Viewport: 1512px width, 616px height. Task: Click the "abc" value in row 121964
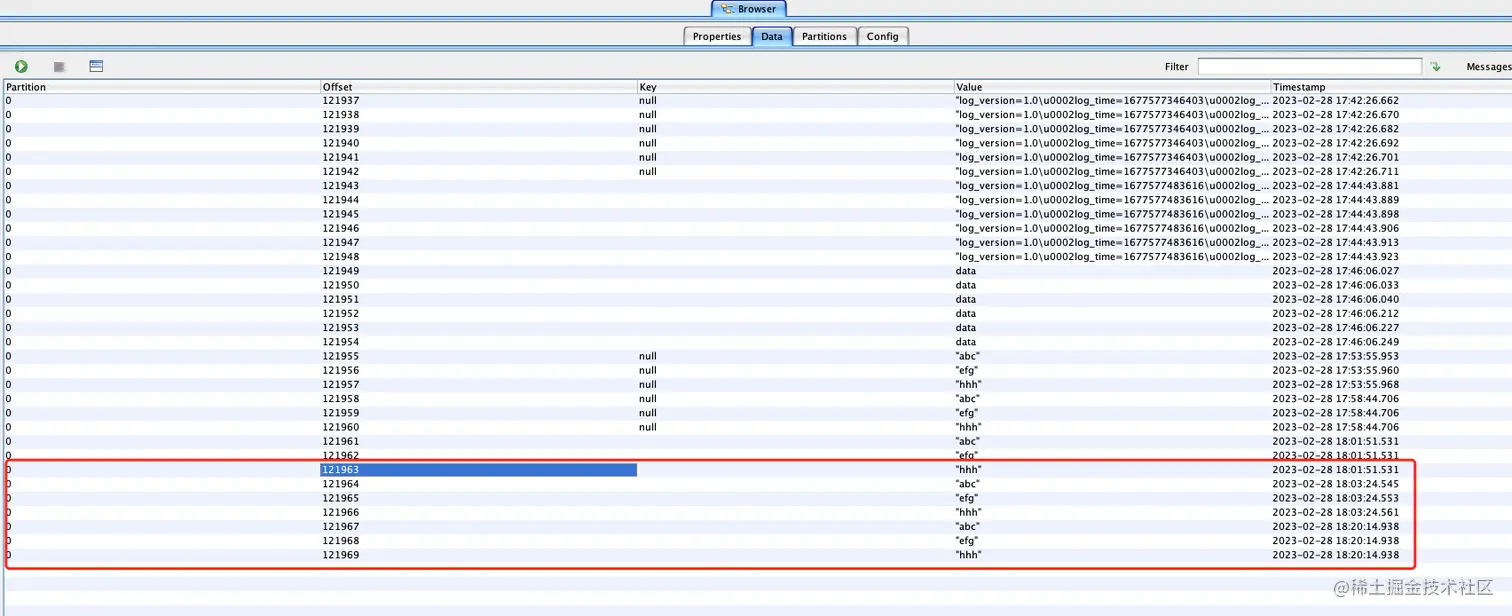click(968, 484)
